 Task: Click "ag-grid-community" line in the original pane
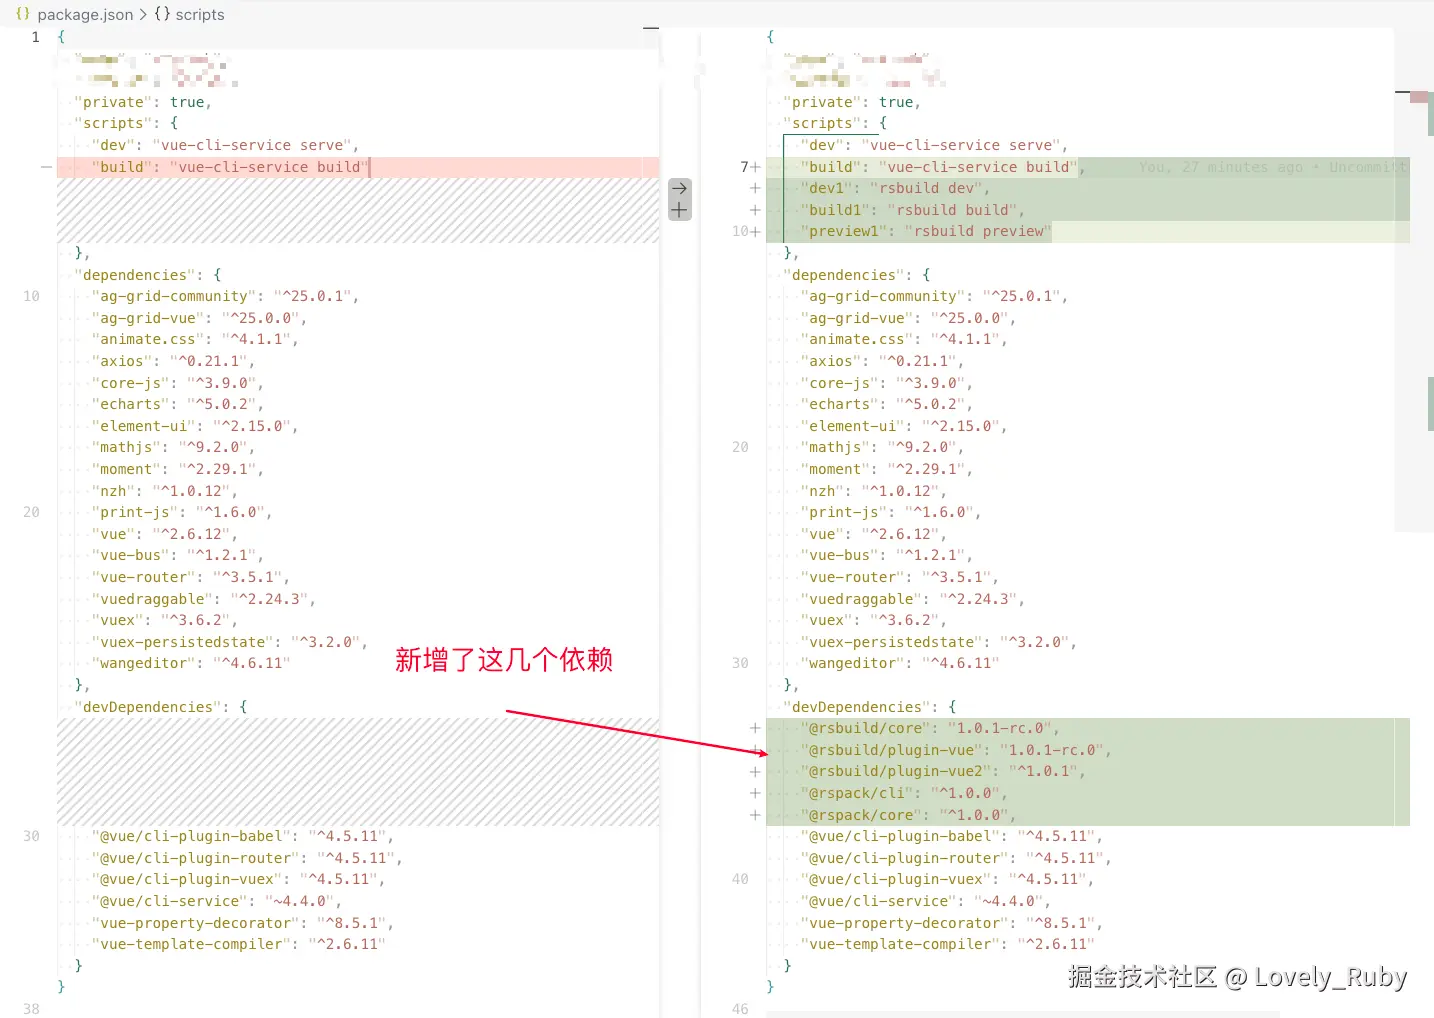pyautogui.click(x=225, y=296)
